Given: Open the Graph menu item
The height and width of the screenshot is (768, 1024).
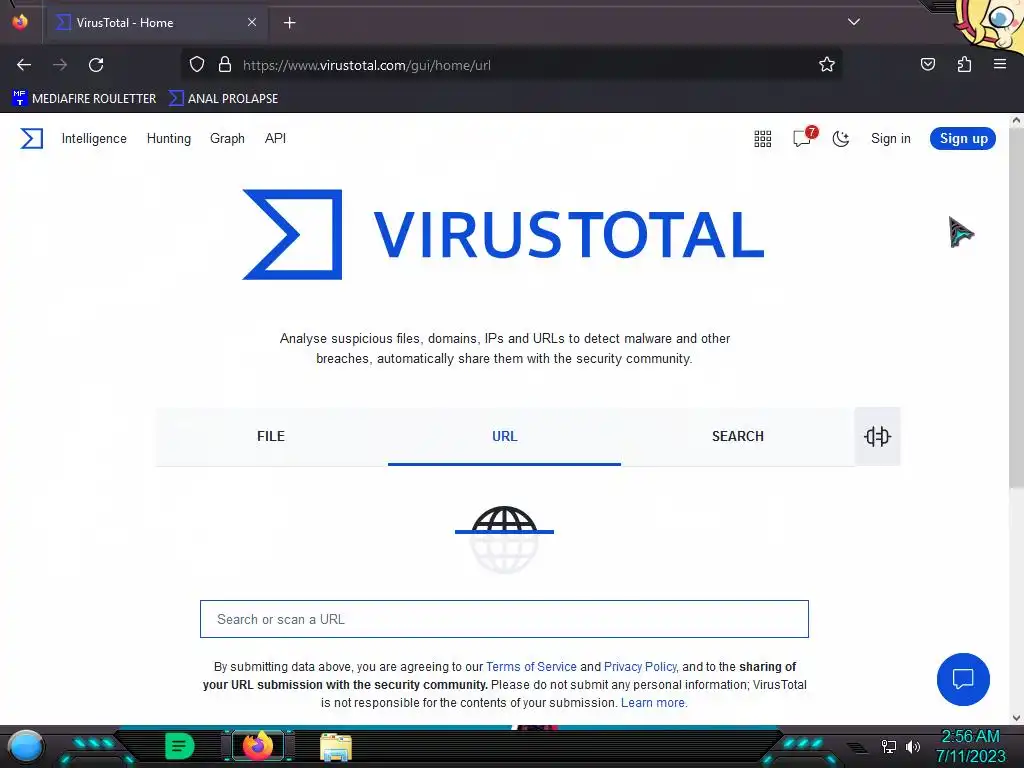Looking at the screenshot, I should point(227,138).
